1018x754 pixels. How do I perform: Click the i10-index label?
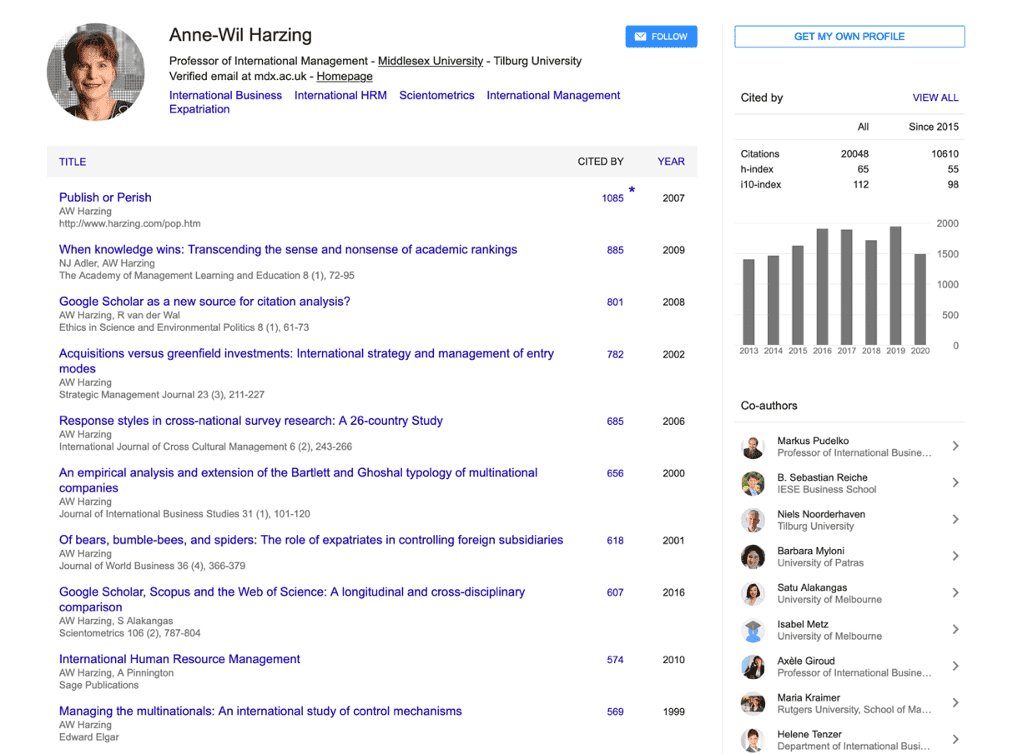pyautogui.click(x=761, y=184)
